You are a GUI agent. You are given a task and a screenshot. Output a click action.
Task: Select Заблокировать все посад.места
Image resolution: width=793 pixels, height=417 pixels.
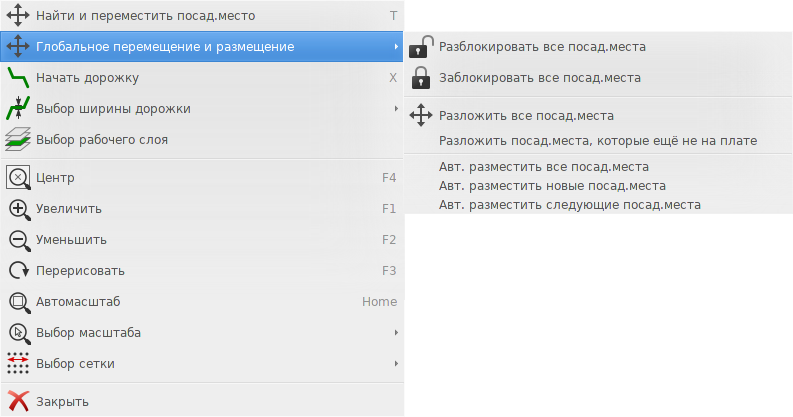pos(598,78)
